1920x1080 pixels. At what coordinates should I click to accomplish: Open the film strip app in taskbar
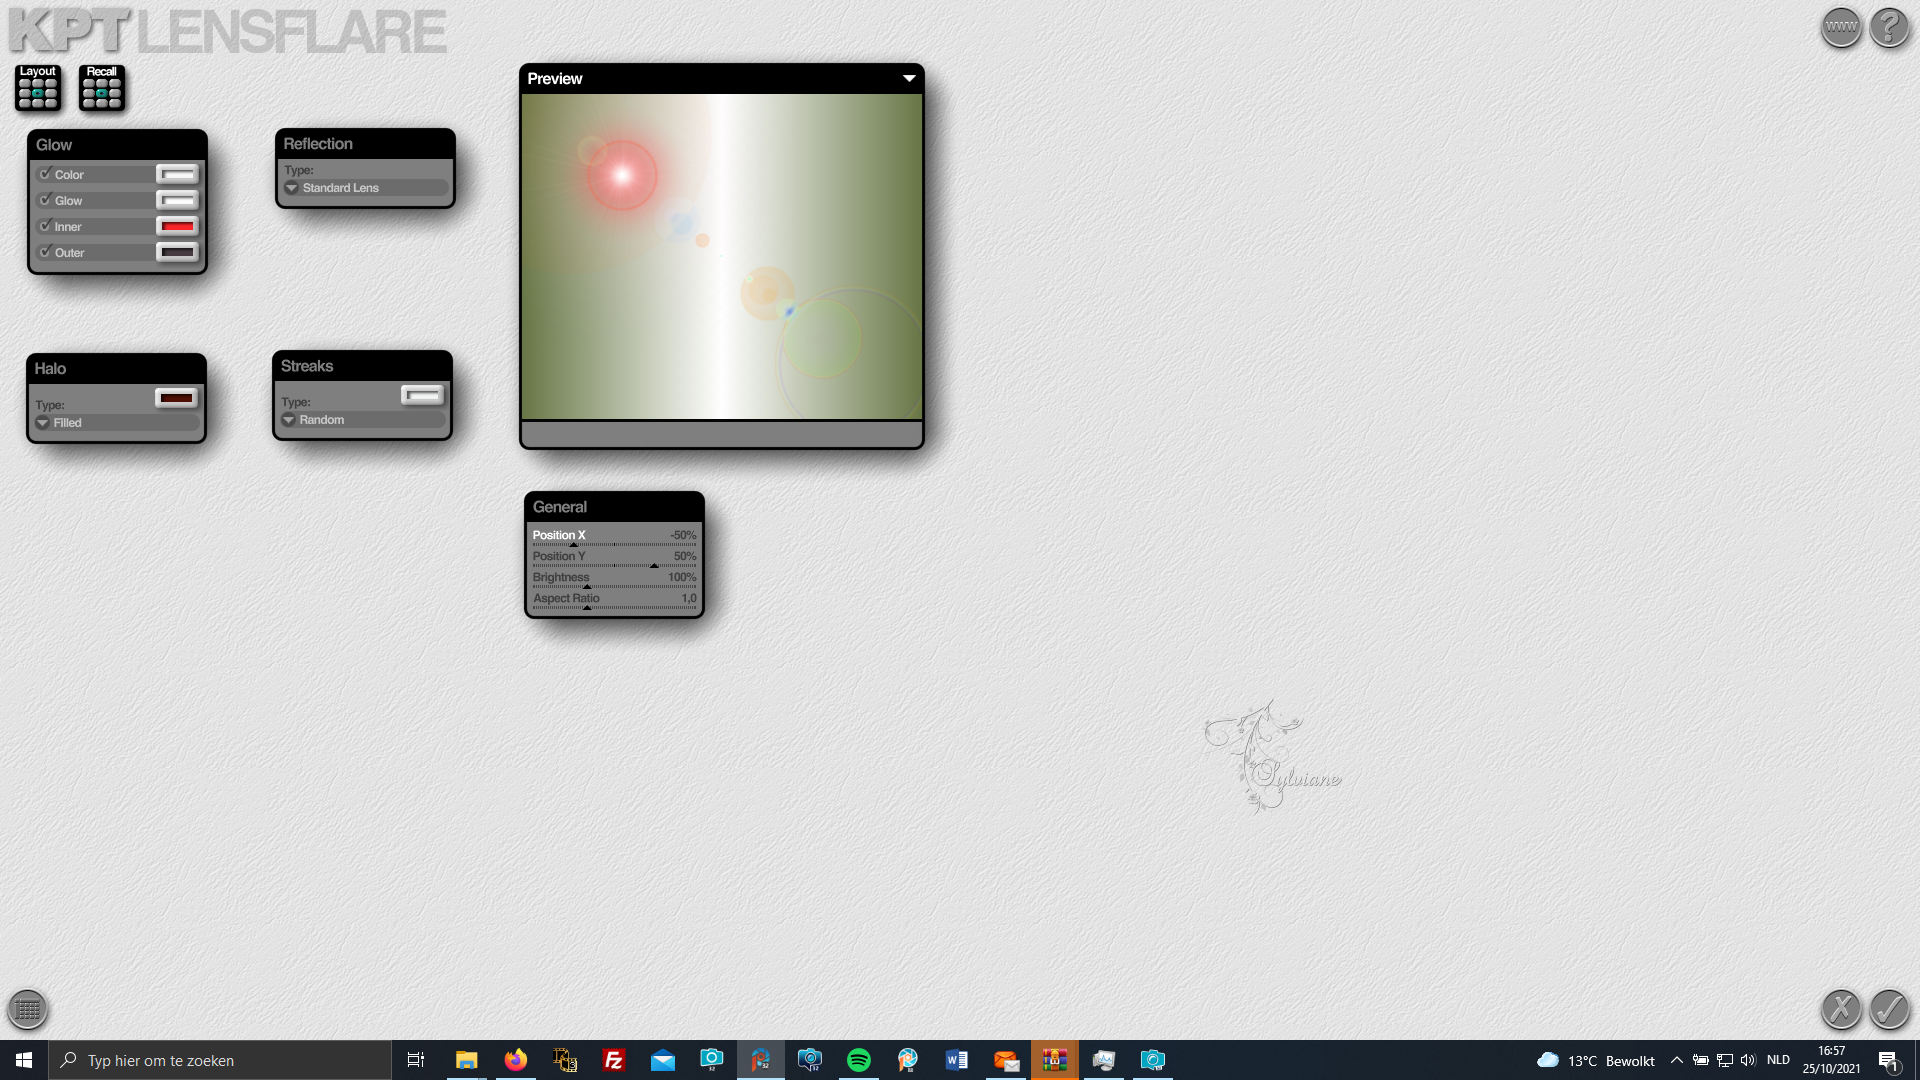(564, 1060)
